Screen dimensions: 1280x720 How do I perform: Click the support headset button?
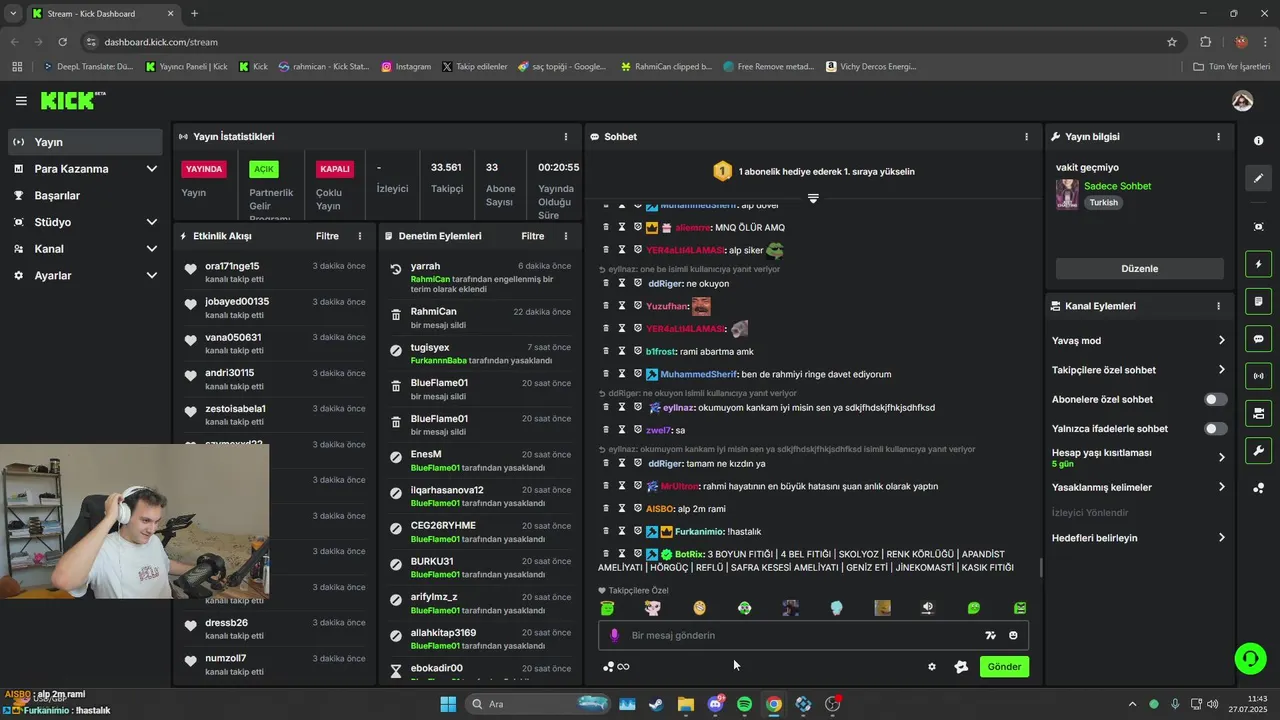tap(1250, 657)
